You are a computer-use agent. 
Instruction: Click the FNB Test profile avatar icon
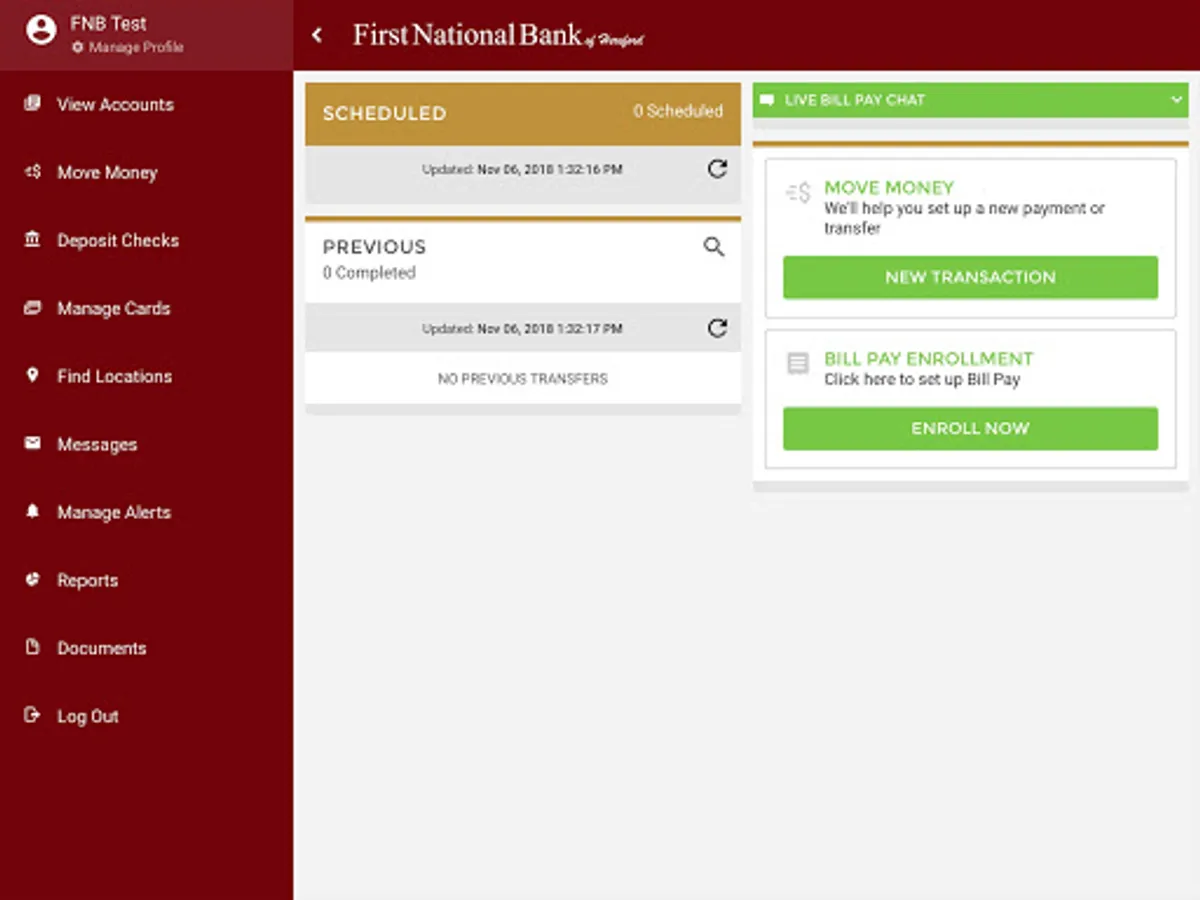pyautogui.click(x=41, y=31)
